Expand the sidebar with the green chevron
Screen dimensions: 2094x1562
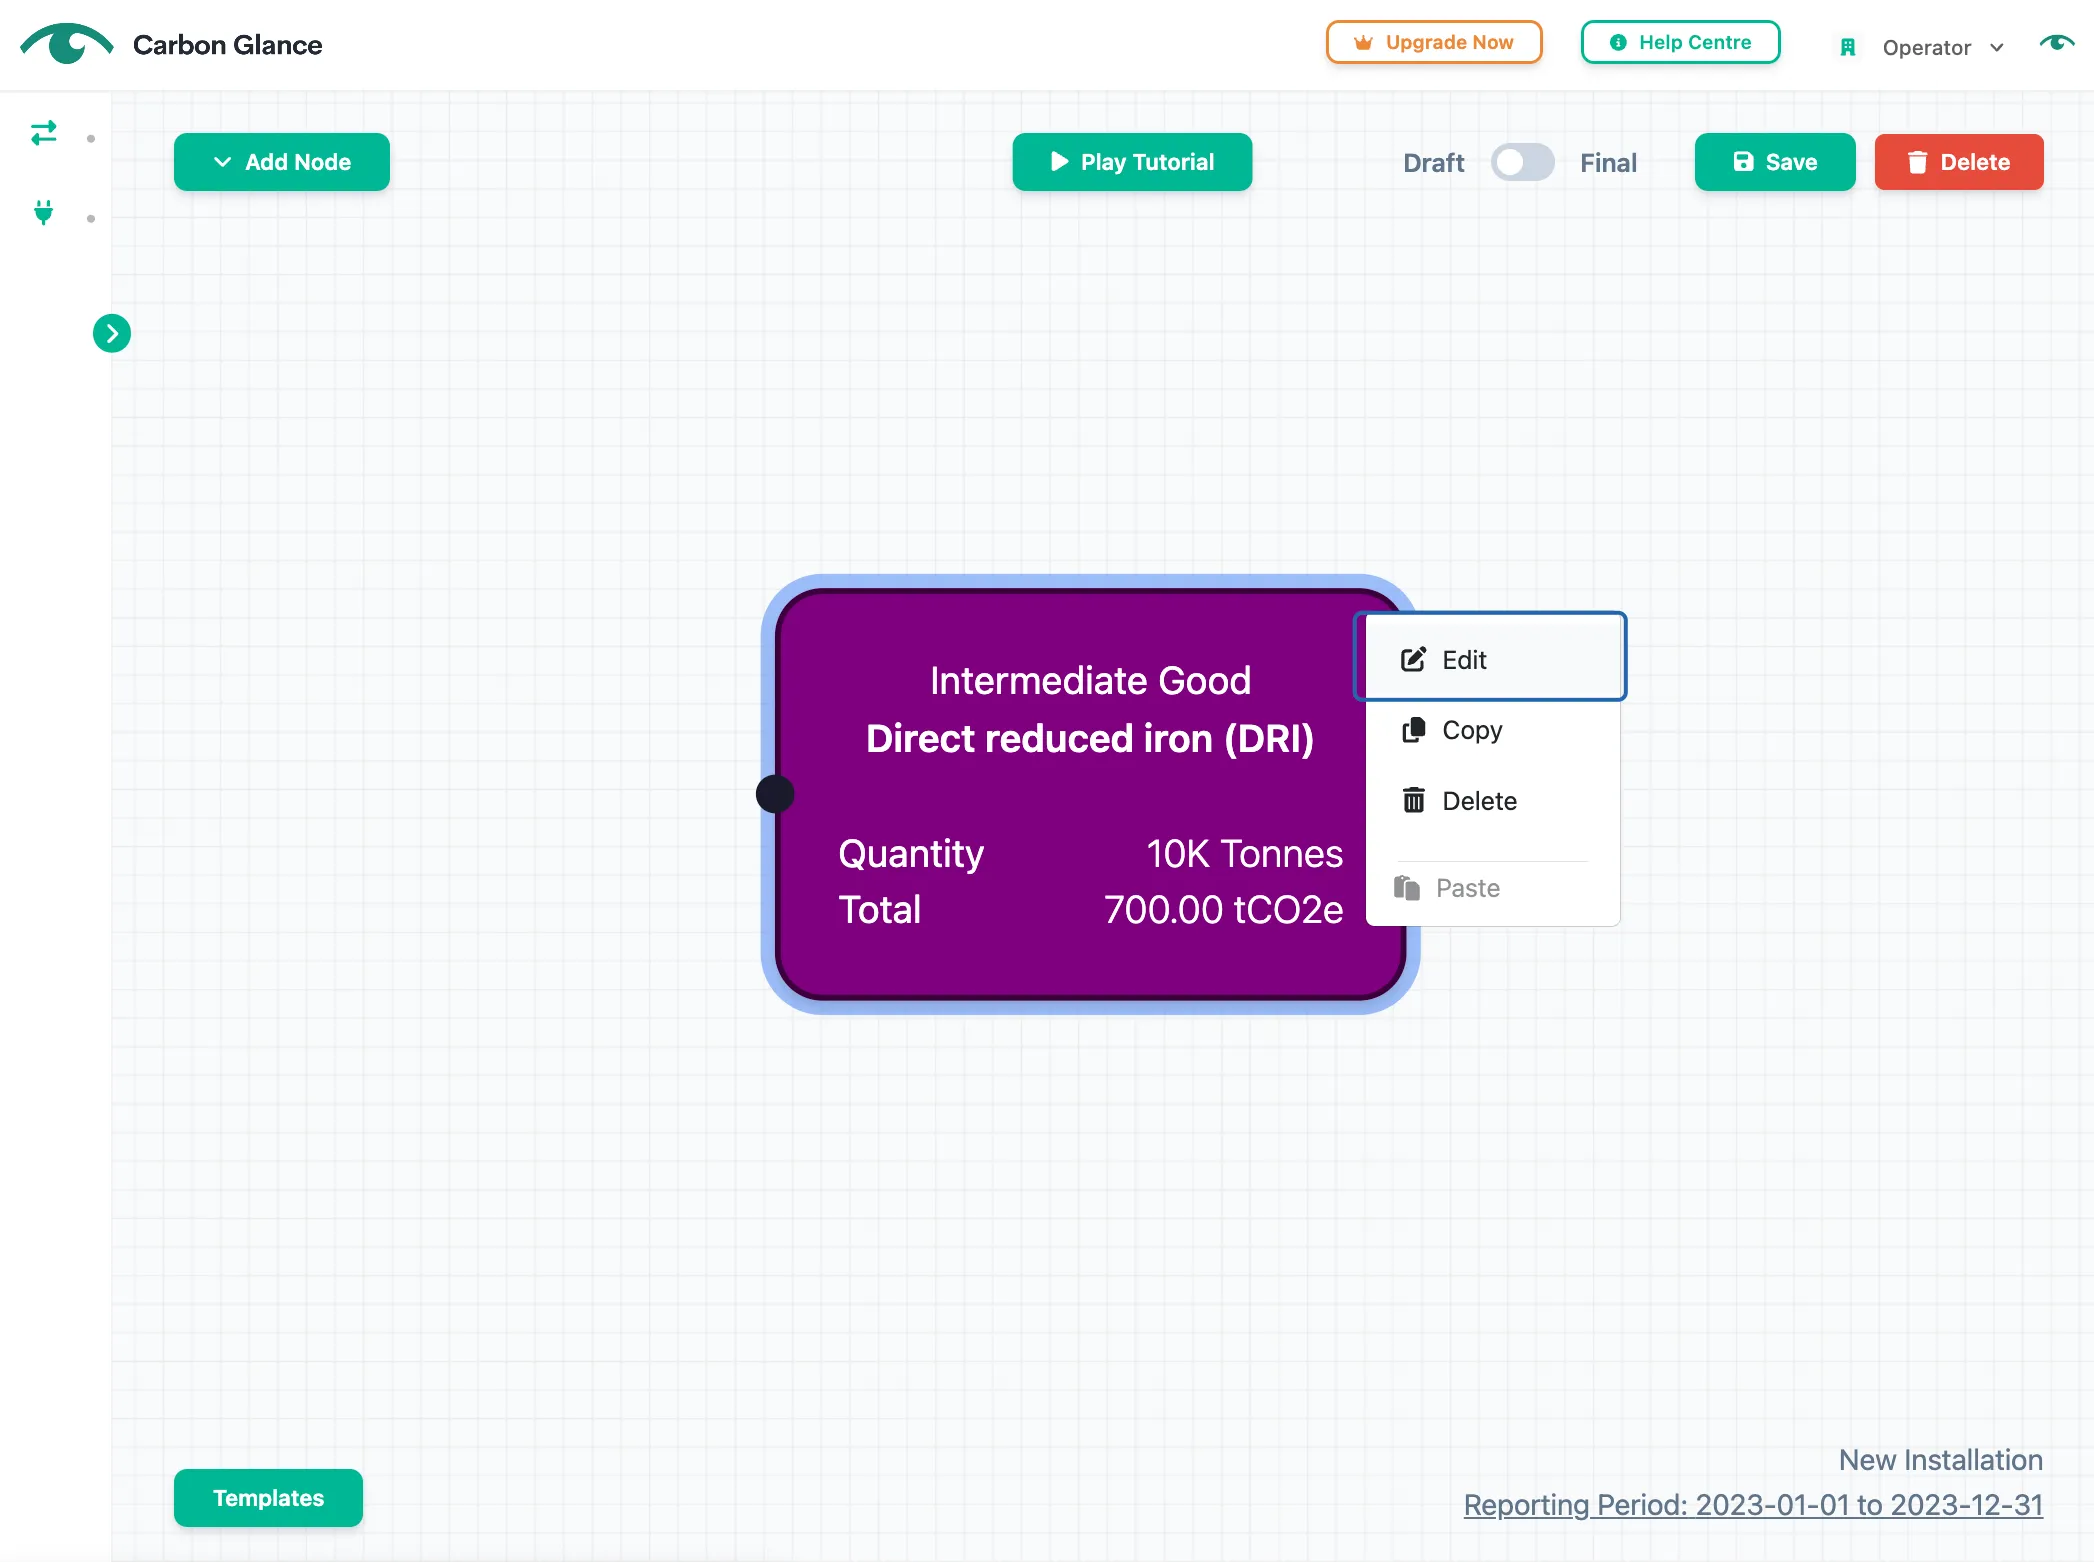point(112,333)
